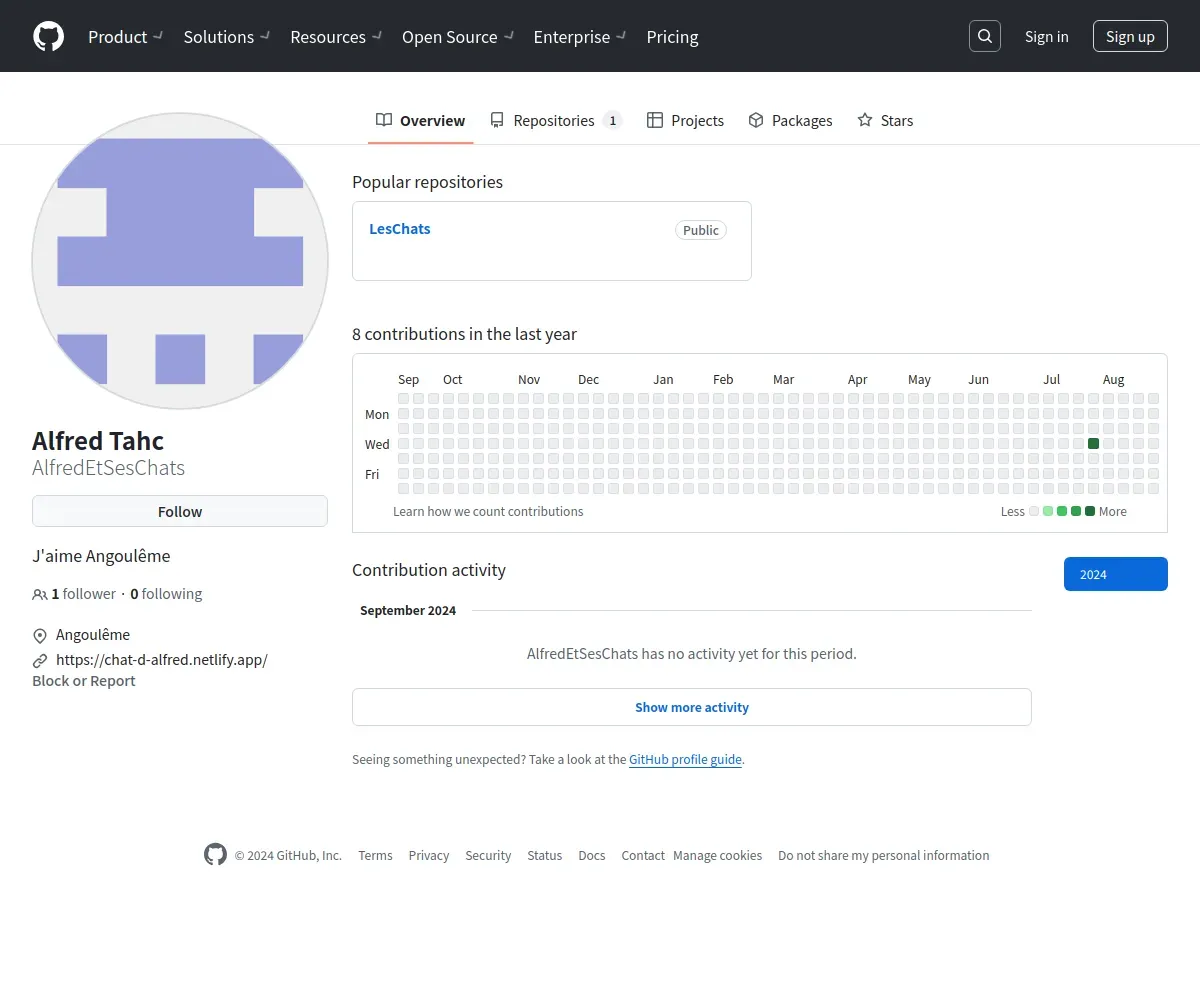Viewport: 1200px width, 1000px height.
Task: Click the profile avatar image
Action: tap(180, 261)
